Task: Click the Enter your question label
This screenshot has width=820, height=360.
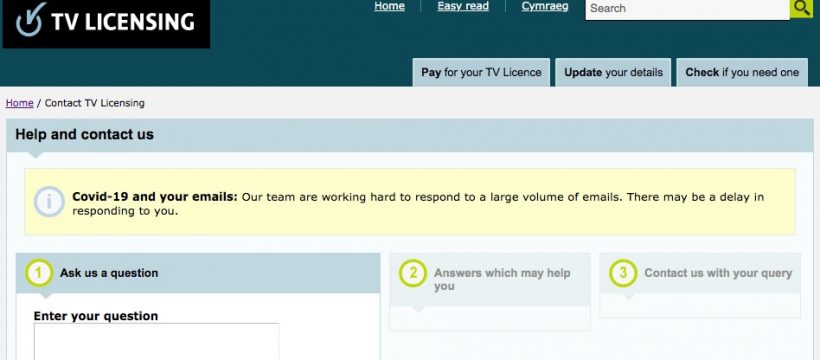Action: click(x=96, y=316)
